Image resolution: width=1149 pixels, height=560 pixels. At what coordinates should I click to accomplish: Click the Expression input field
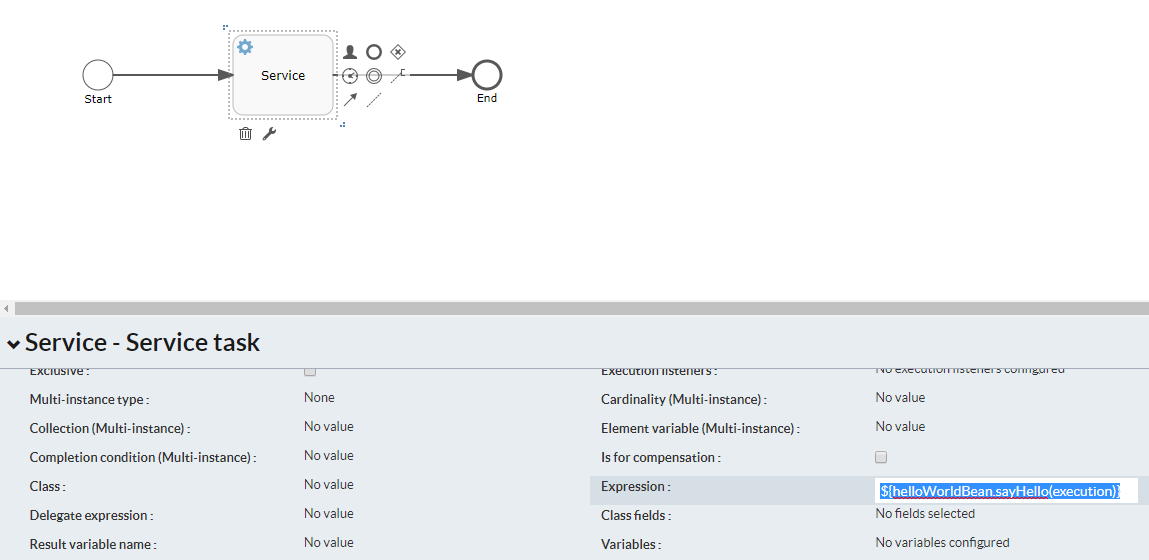(x=1007, y=491)
